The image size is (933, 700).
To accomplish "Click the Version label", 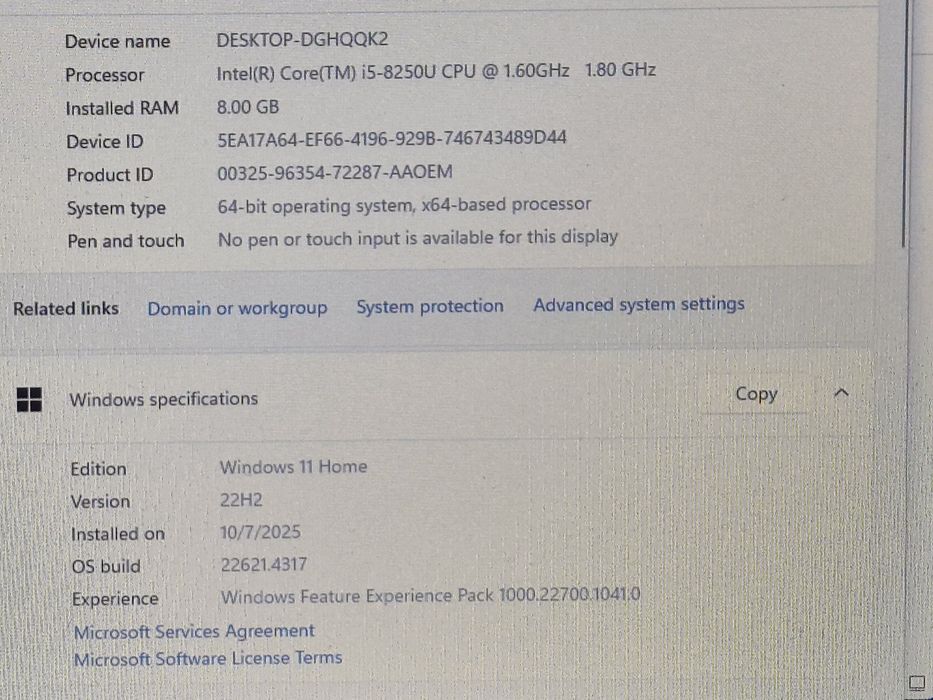I will click(100, 502).
